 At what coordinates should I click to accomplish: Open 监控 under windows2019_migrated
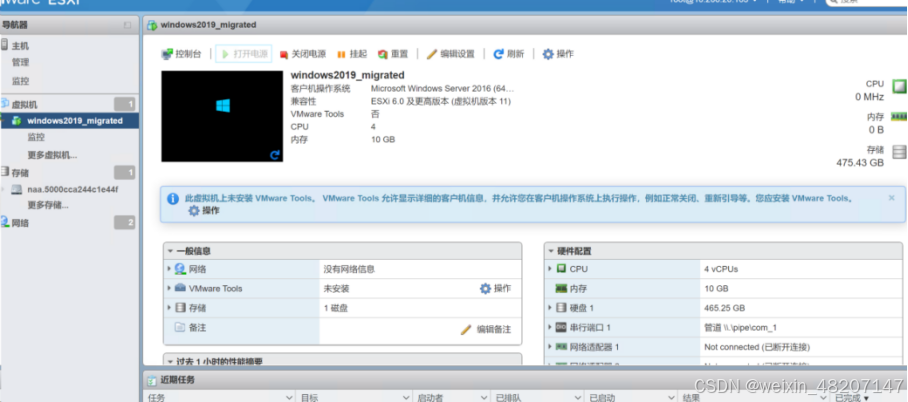click(x=36, y=137)
